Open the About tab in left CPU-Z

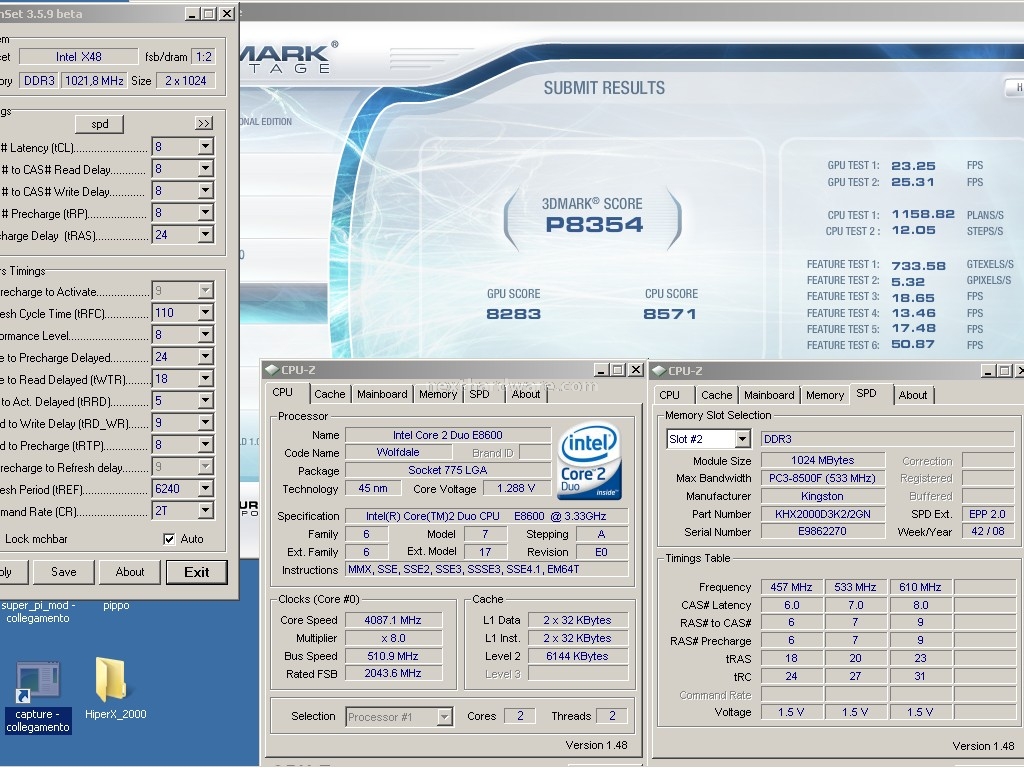click(526, 394)
